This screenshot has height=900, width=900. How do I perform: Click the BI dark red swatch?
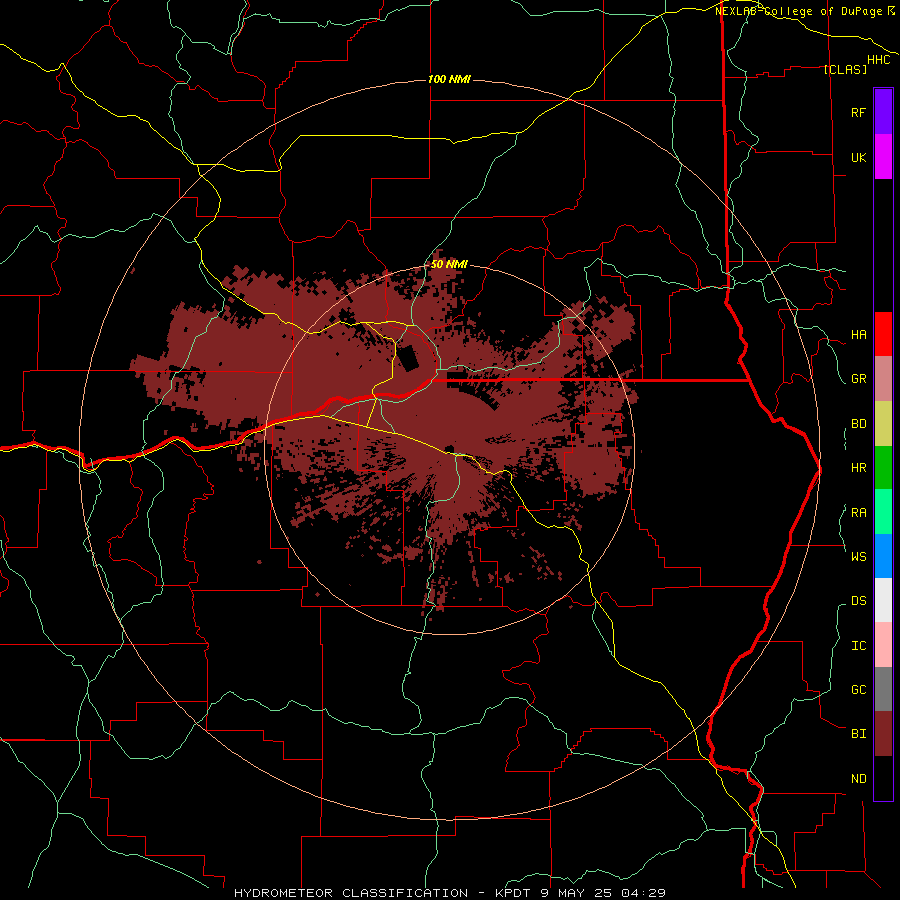[x=883, y=734]
